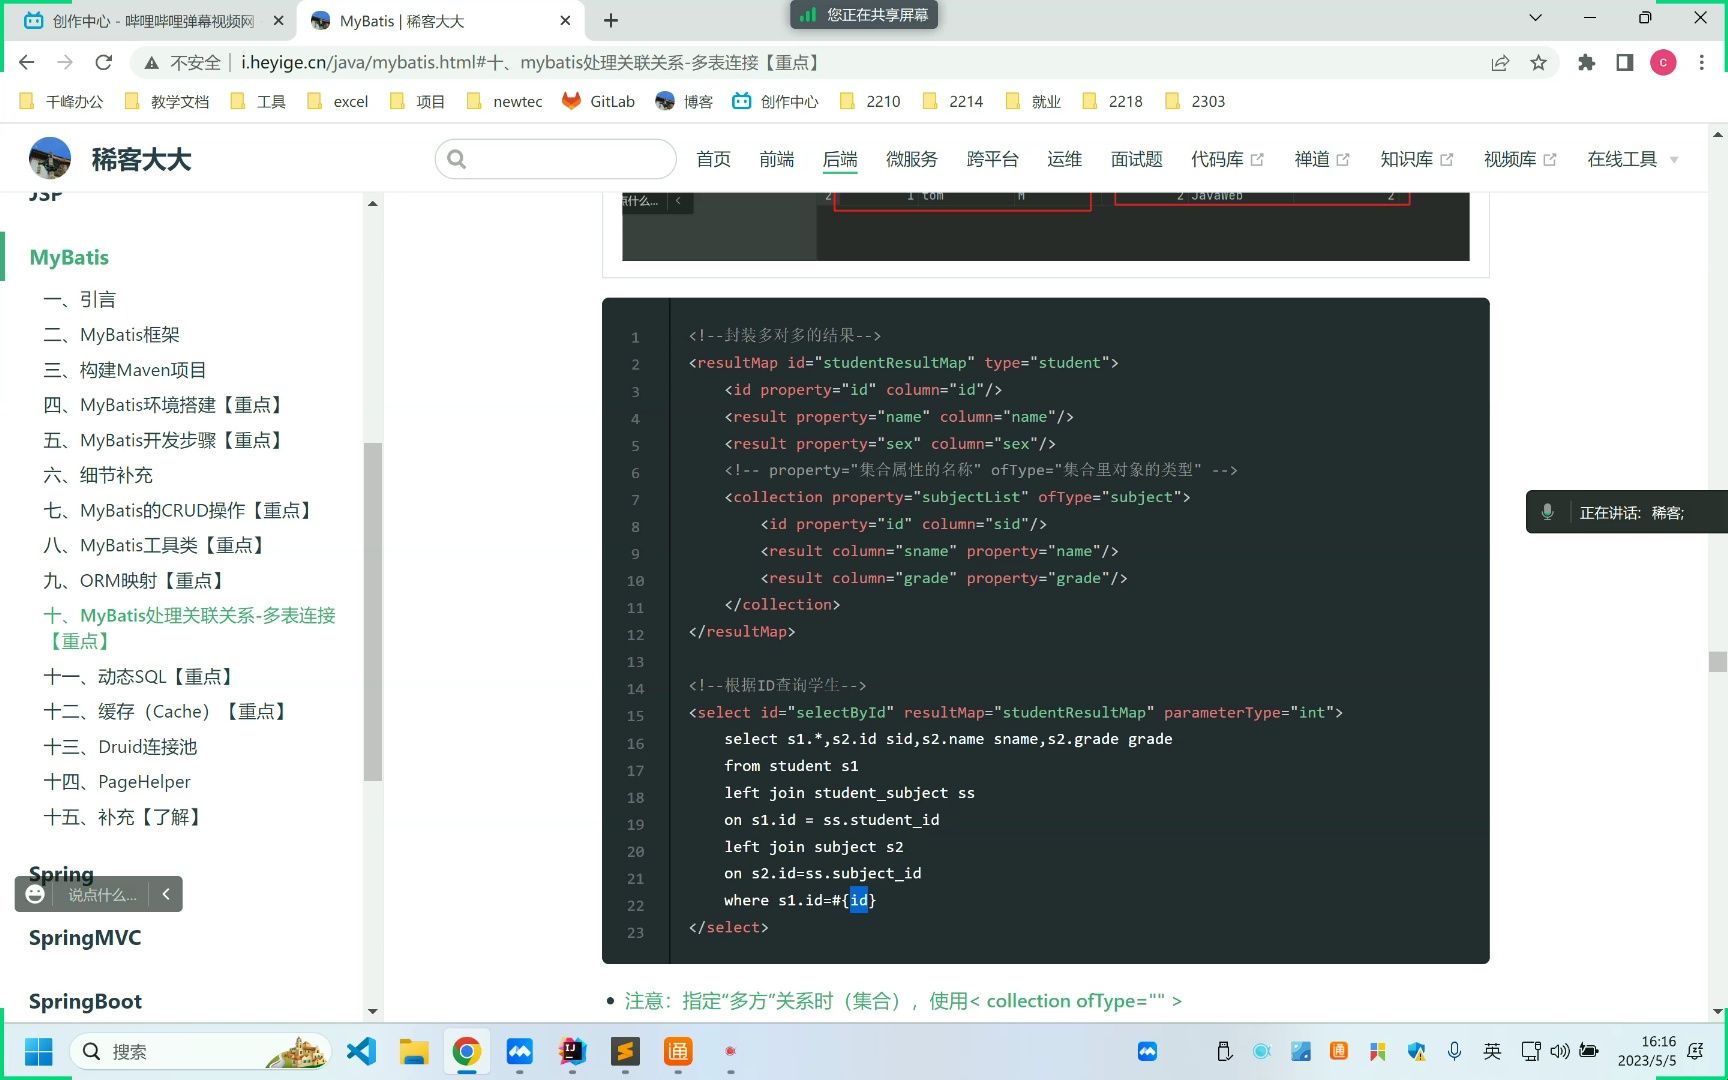Open the 2303 bookmark folder
This screenshot has width=1728, height=1080.
(x=1195, y=101)
